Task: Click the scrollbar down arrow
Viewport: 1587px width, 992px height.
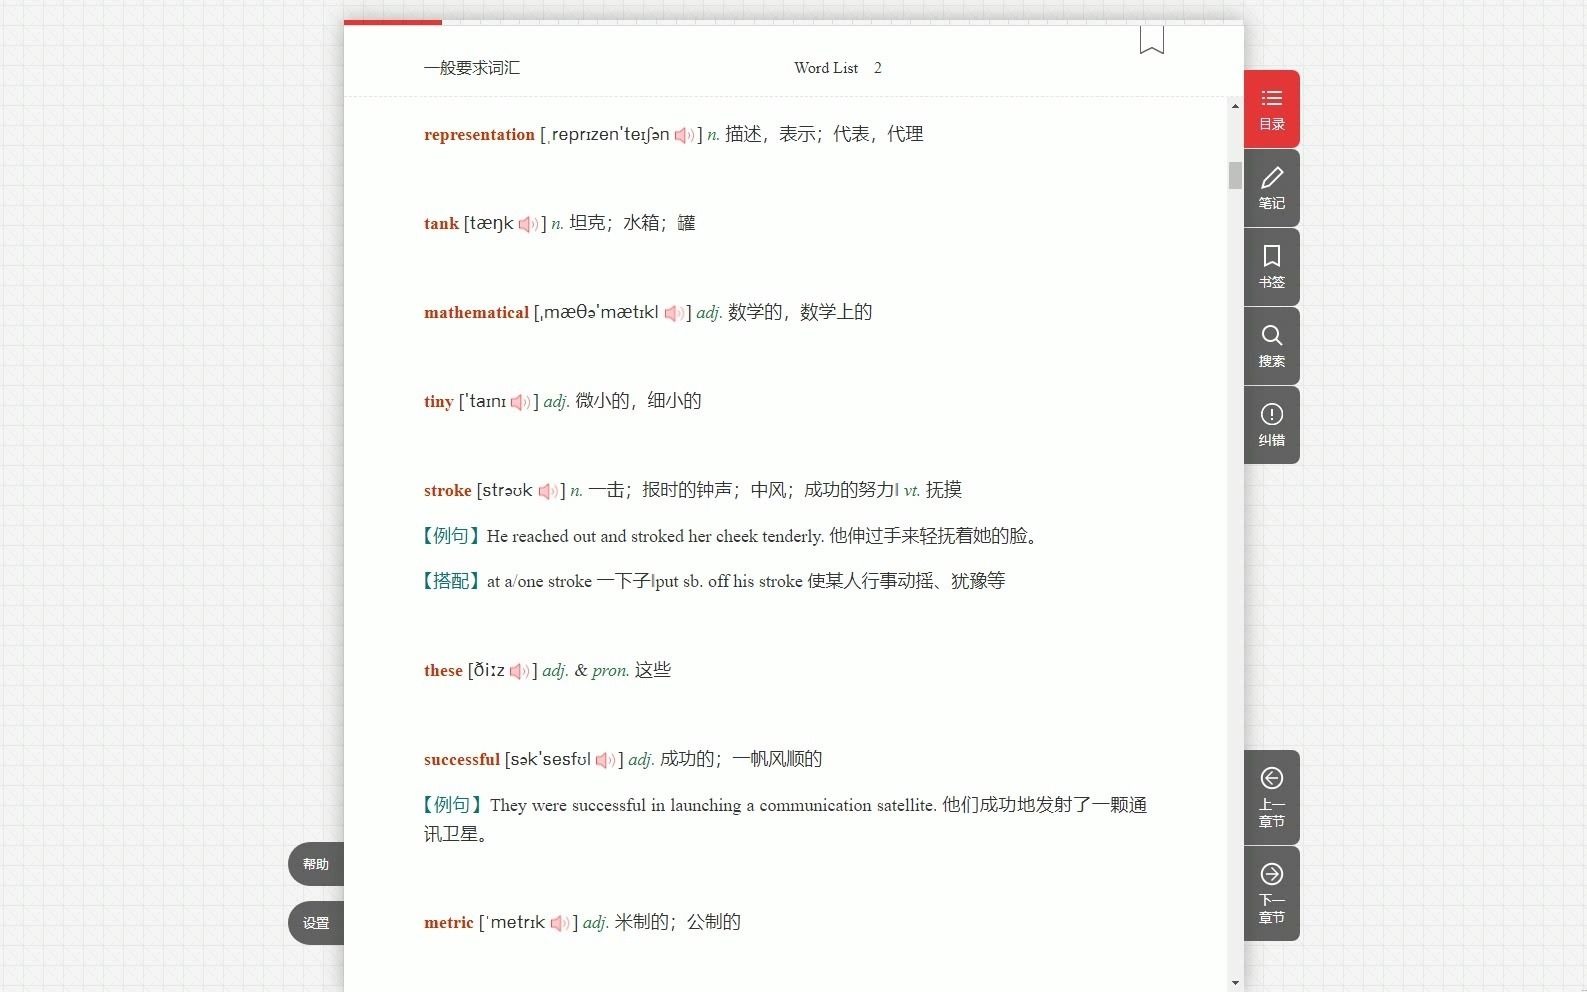Action: [1236, 983]
